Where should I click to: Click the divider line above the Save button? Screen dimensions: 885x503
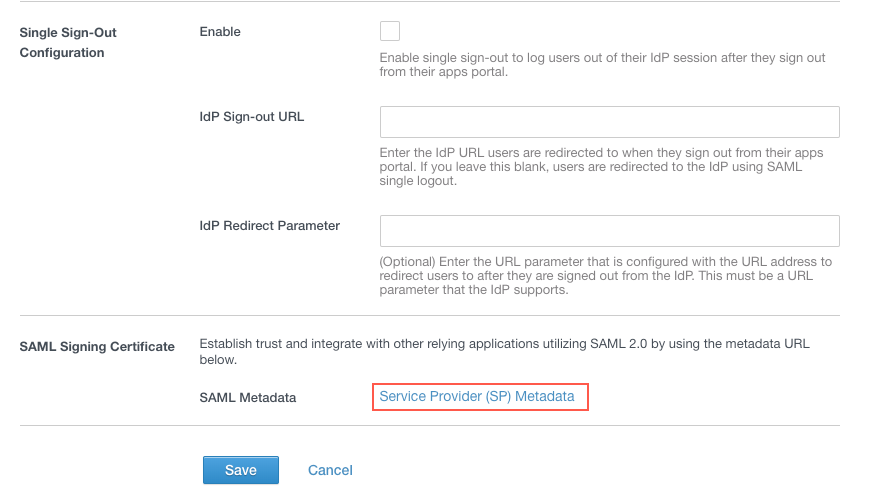pyautogui.click(x=430, y=425)
